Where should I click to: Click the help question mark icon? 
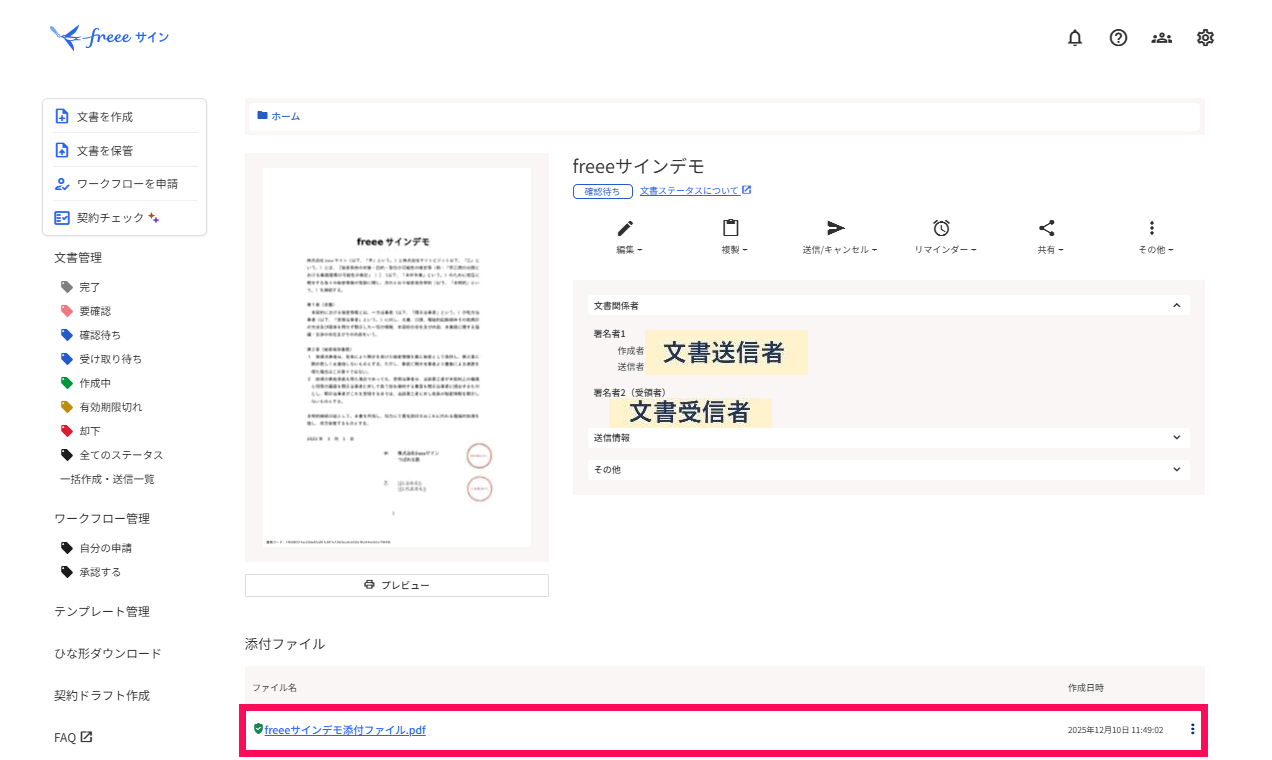(1117, 37)
